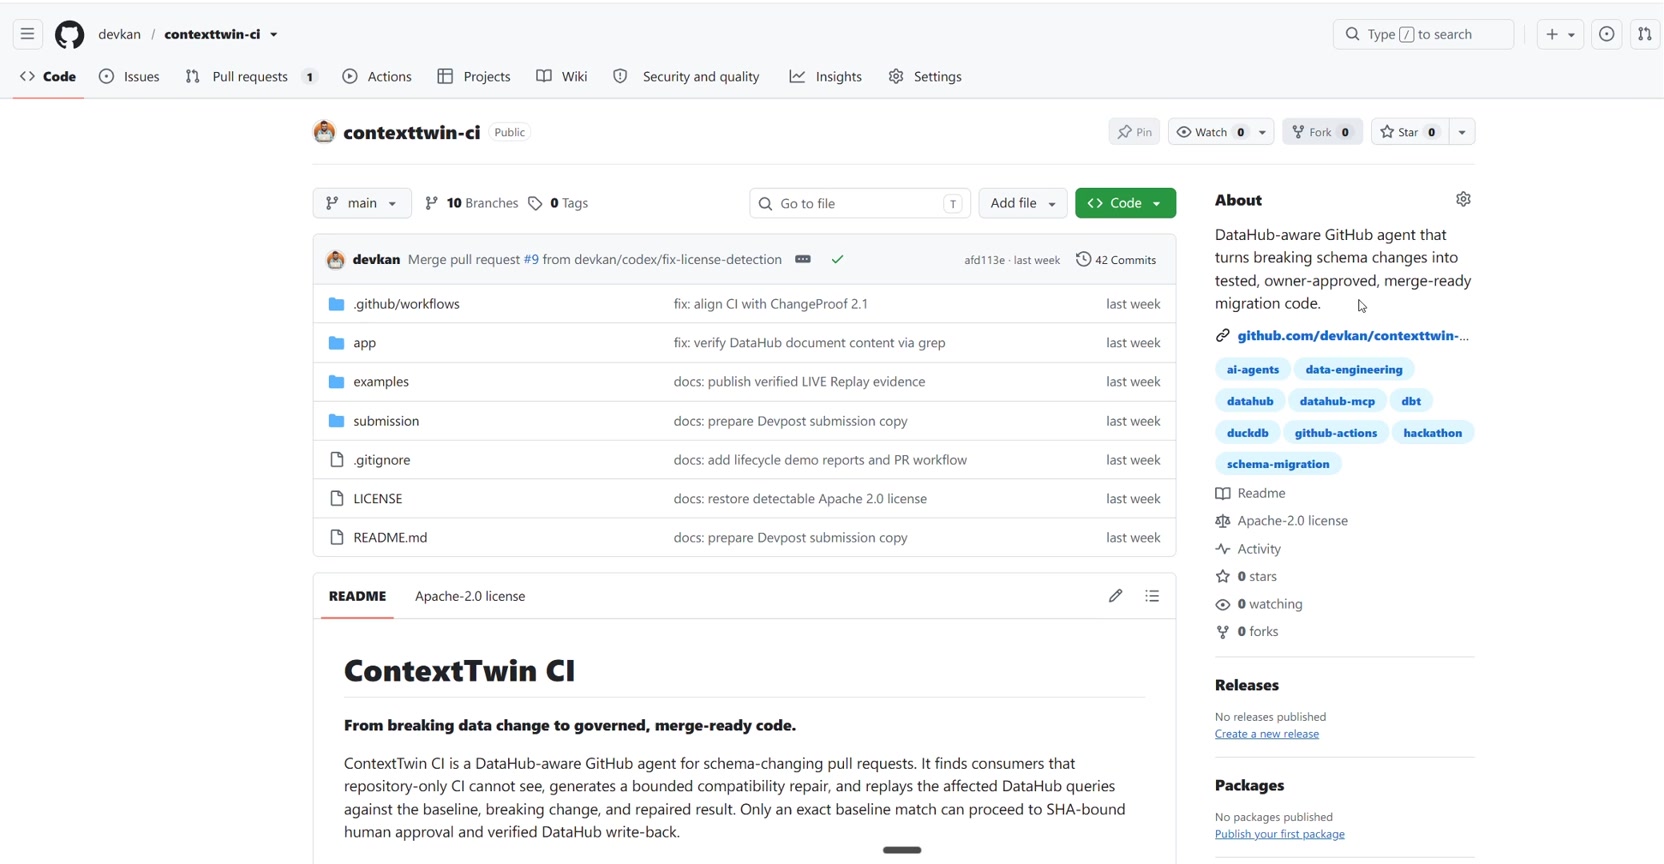Open the pull requests icon in header
Screen dimensions: 1664x864
[x=1644, y=34]
